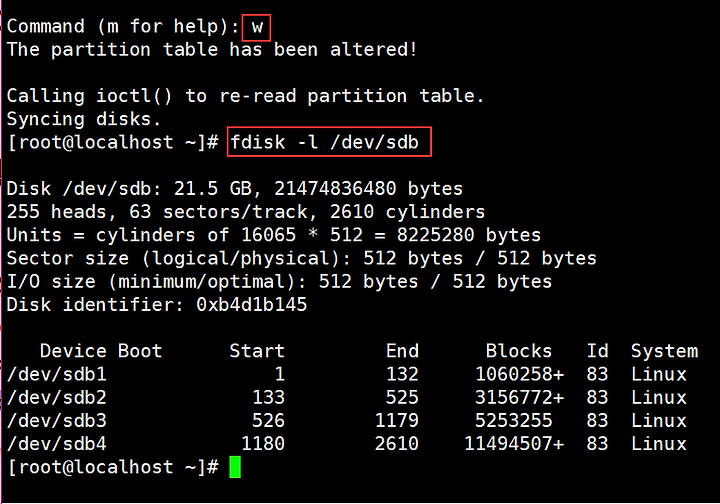Viewport: 720px width, 504px height.
Task: Click the 'Device Boot' column header
Action: (x=101, y=351)
